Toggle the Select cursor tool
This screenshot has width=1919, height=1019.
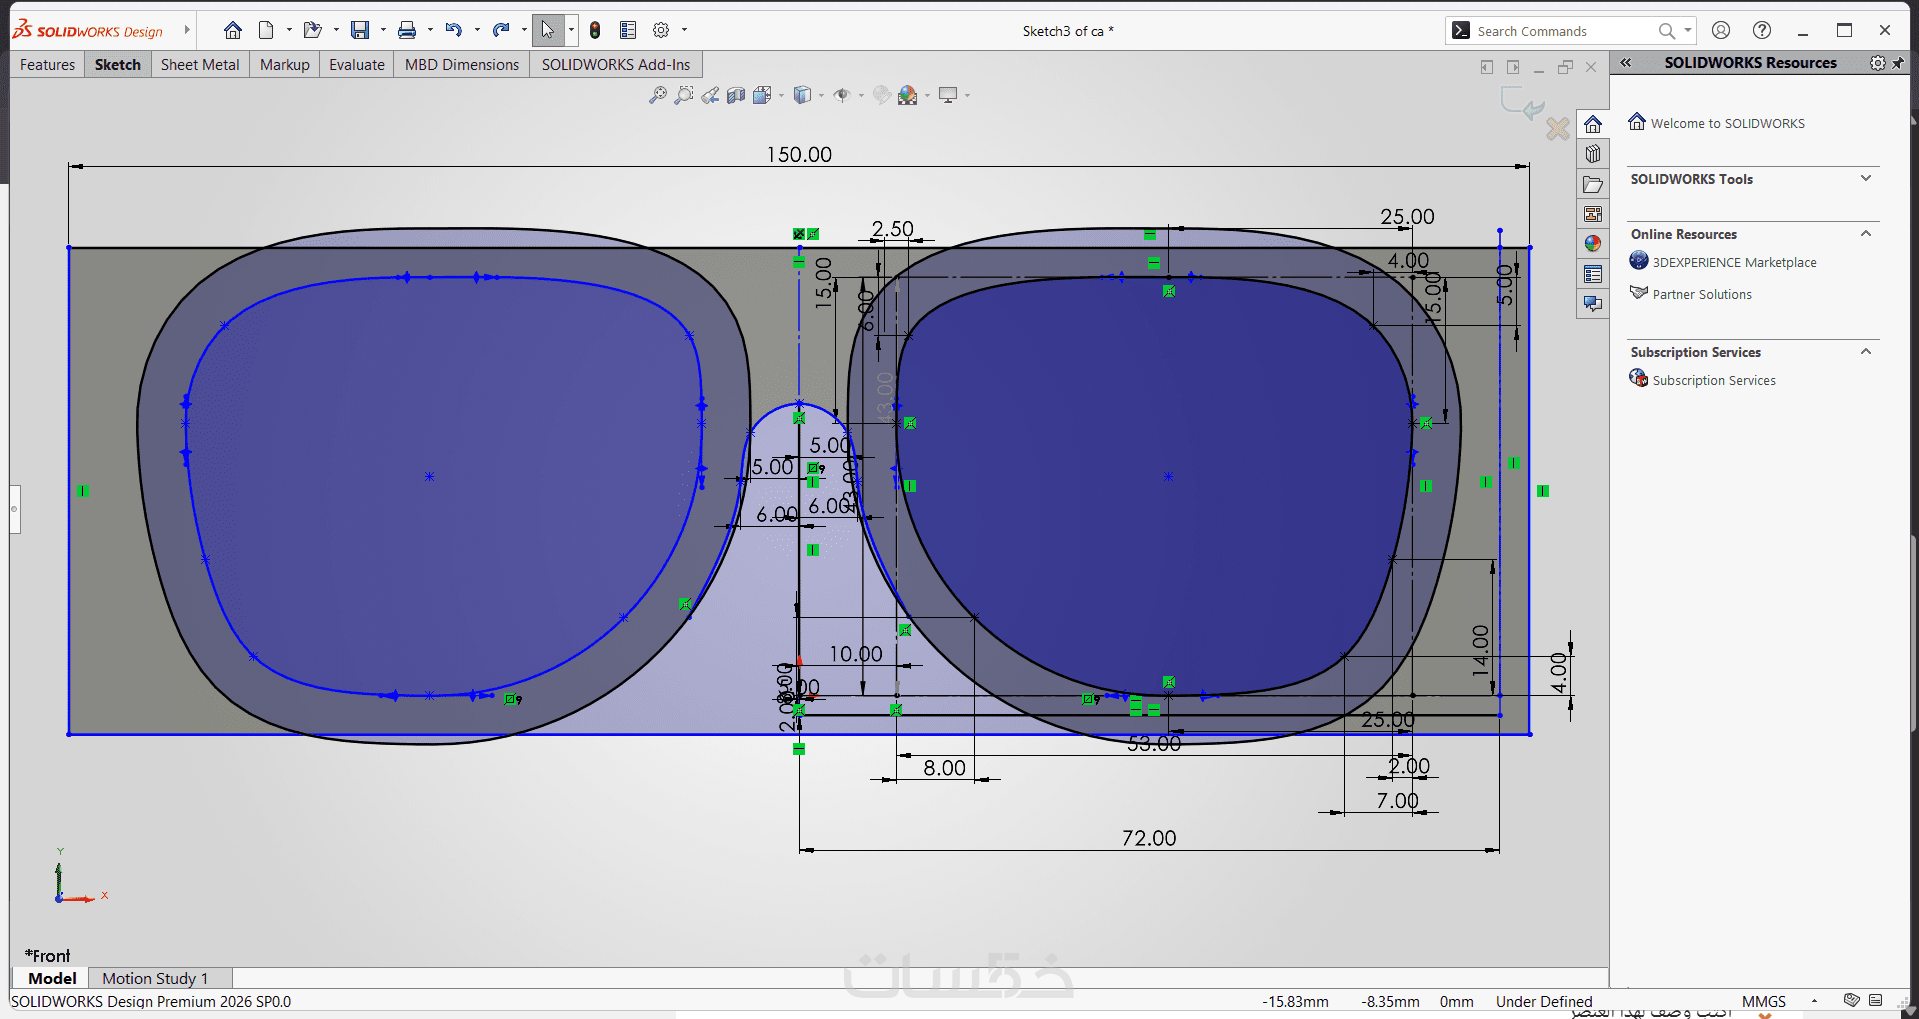pyautogui.click(x=548, y=30)
